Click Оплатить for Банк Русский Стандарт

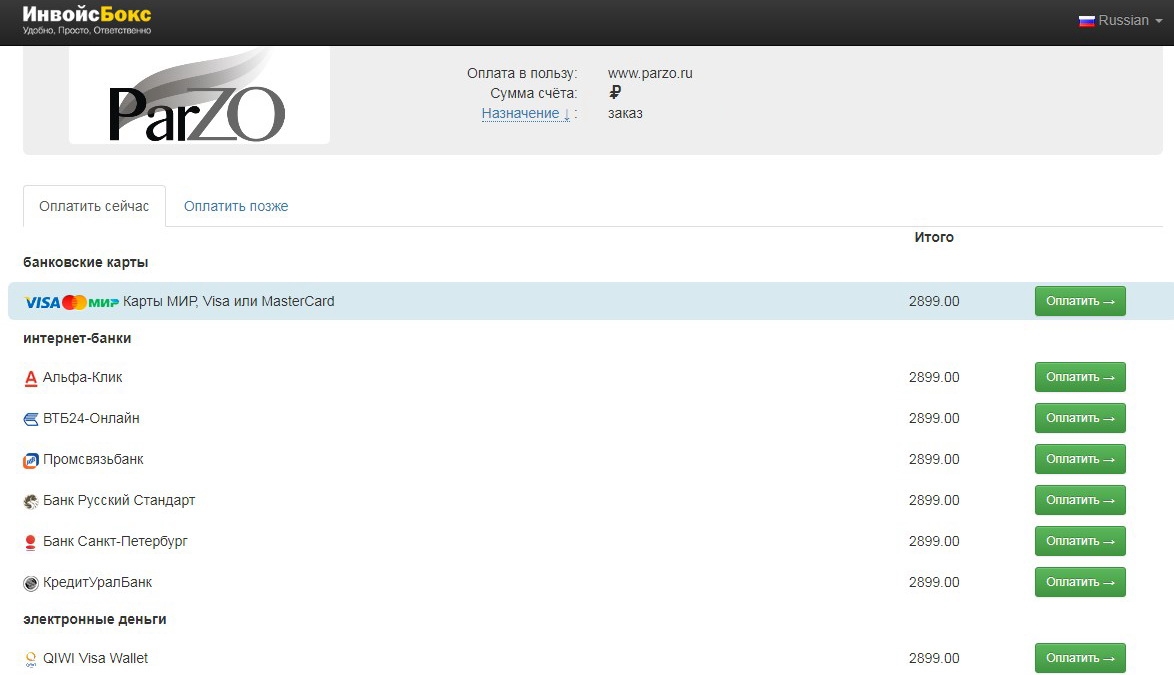point(1080,500)
